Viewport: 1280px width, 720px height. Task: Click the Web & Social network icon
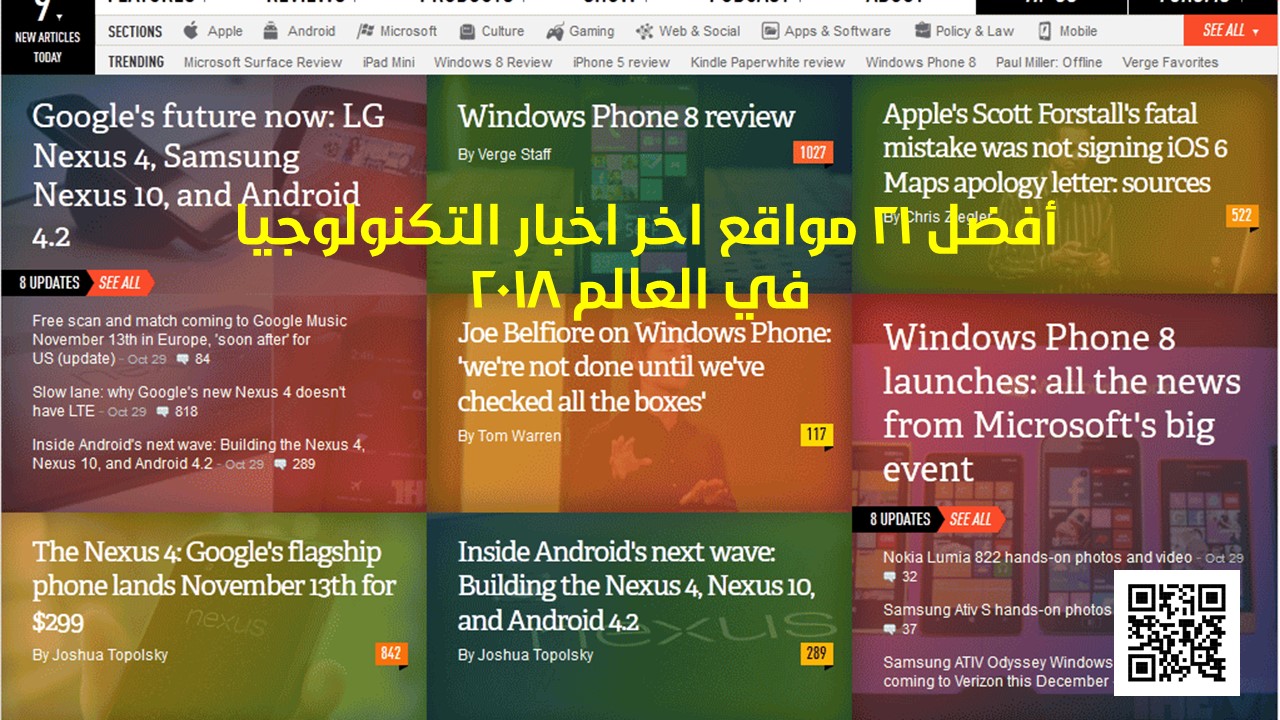click(x=645, y=31)
